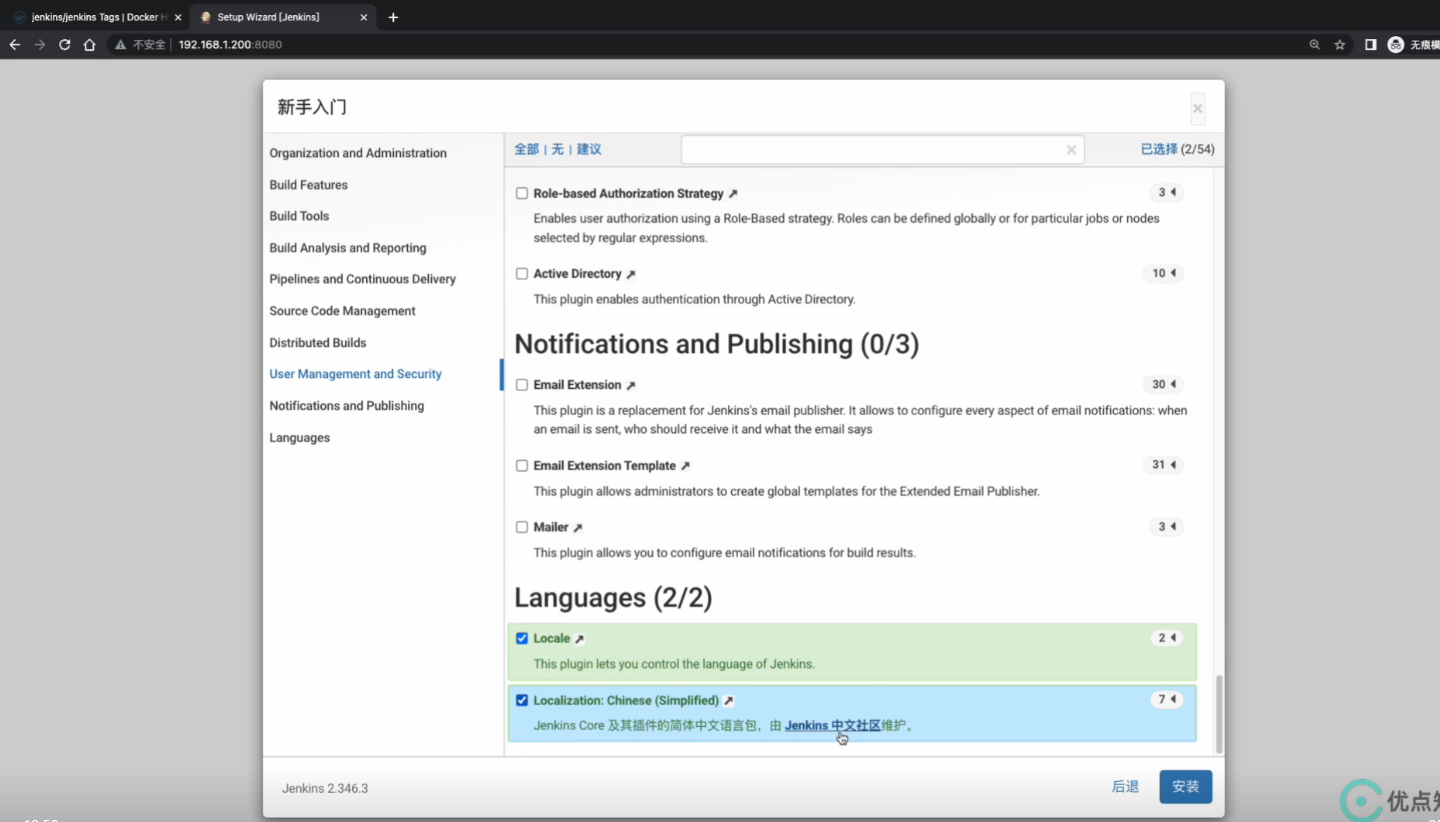Go back using browser back arrow
This screenshot has height=822, width=1440.
click(x=14, y=45)
